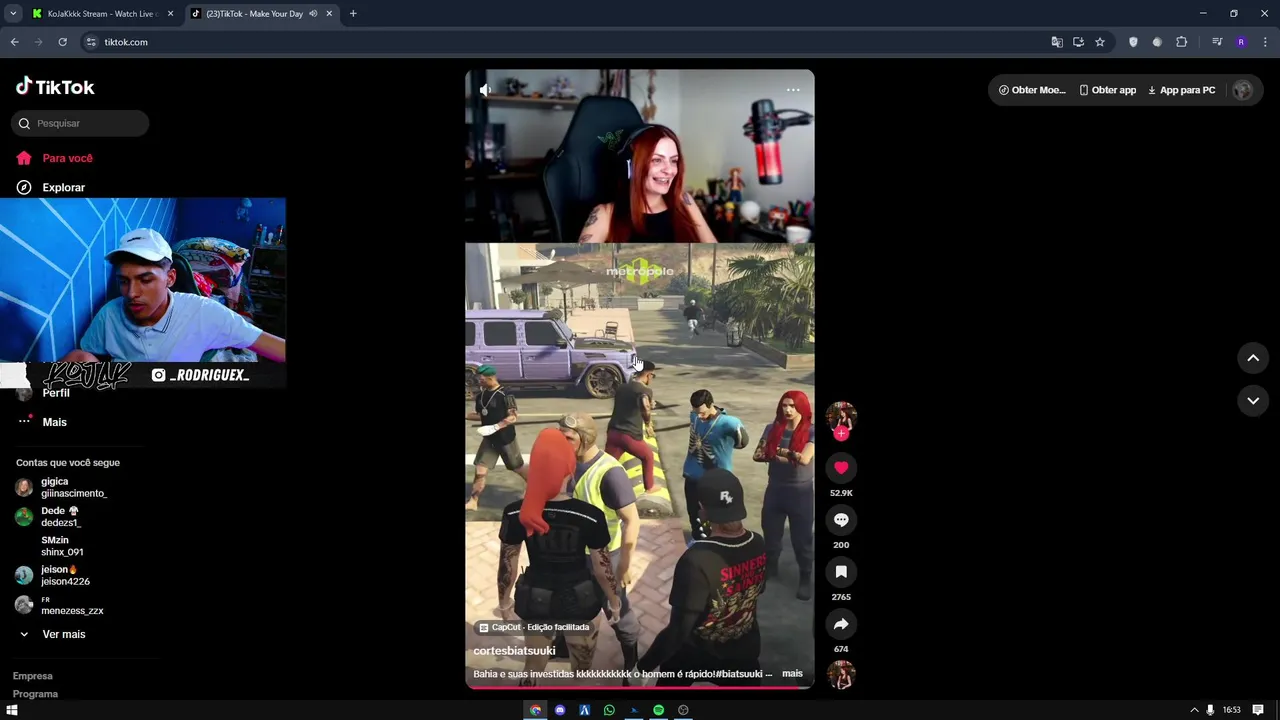The image size is (1280, 720).
Task: Click the share arrow icon
Action: [x=841, y=623]
